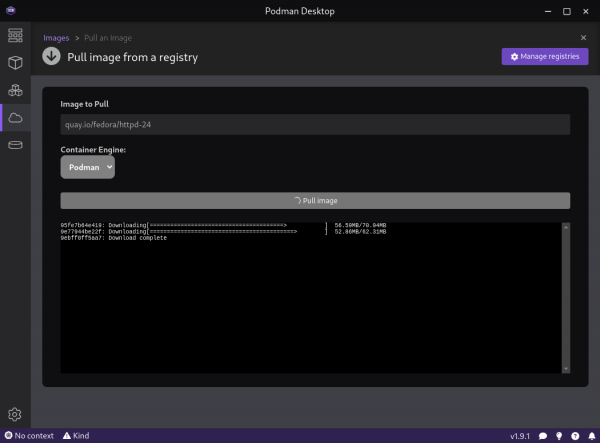Click the download arrow icon beside title
The image size is (600, 443).
[51, 56]
